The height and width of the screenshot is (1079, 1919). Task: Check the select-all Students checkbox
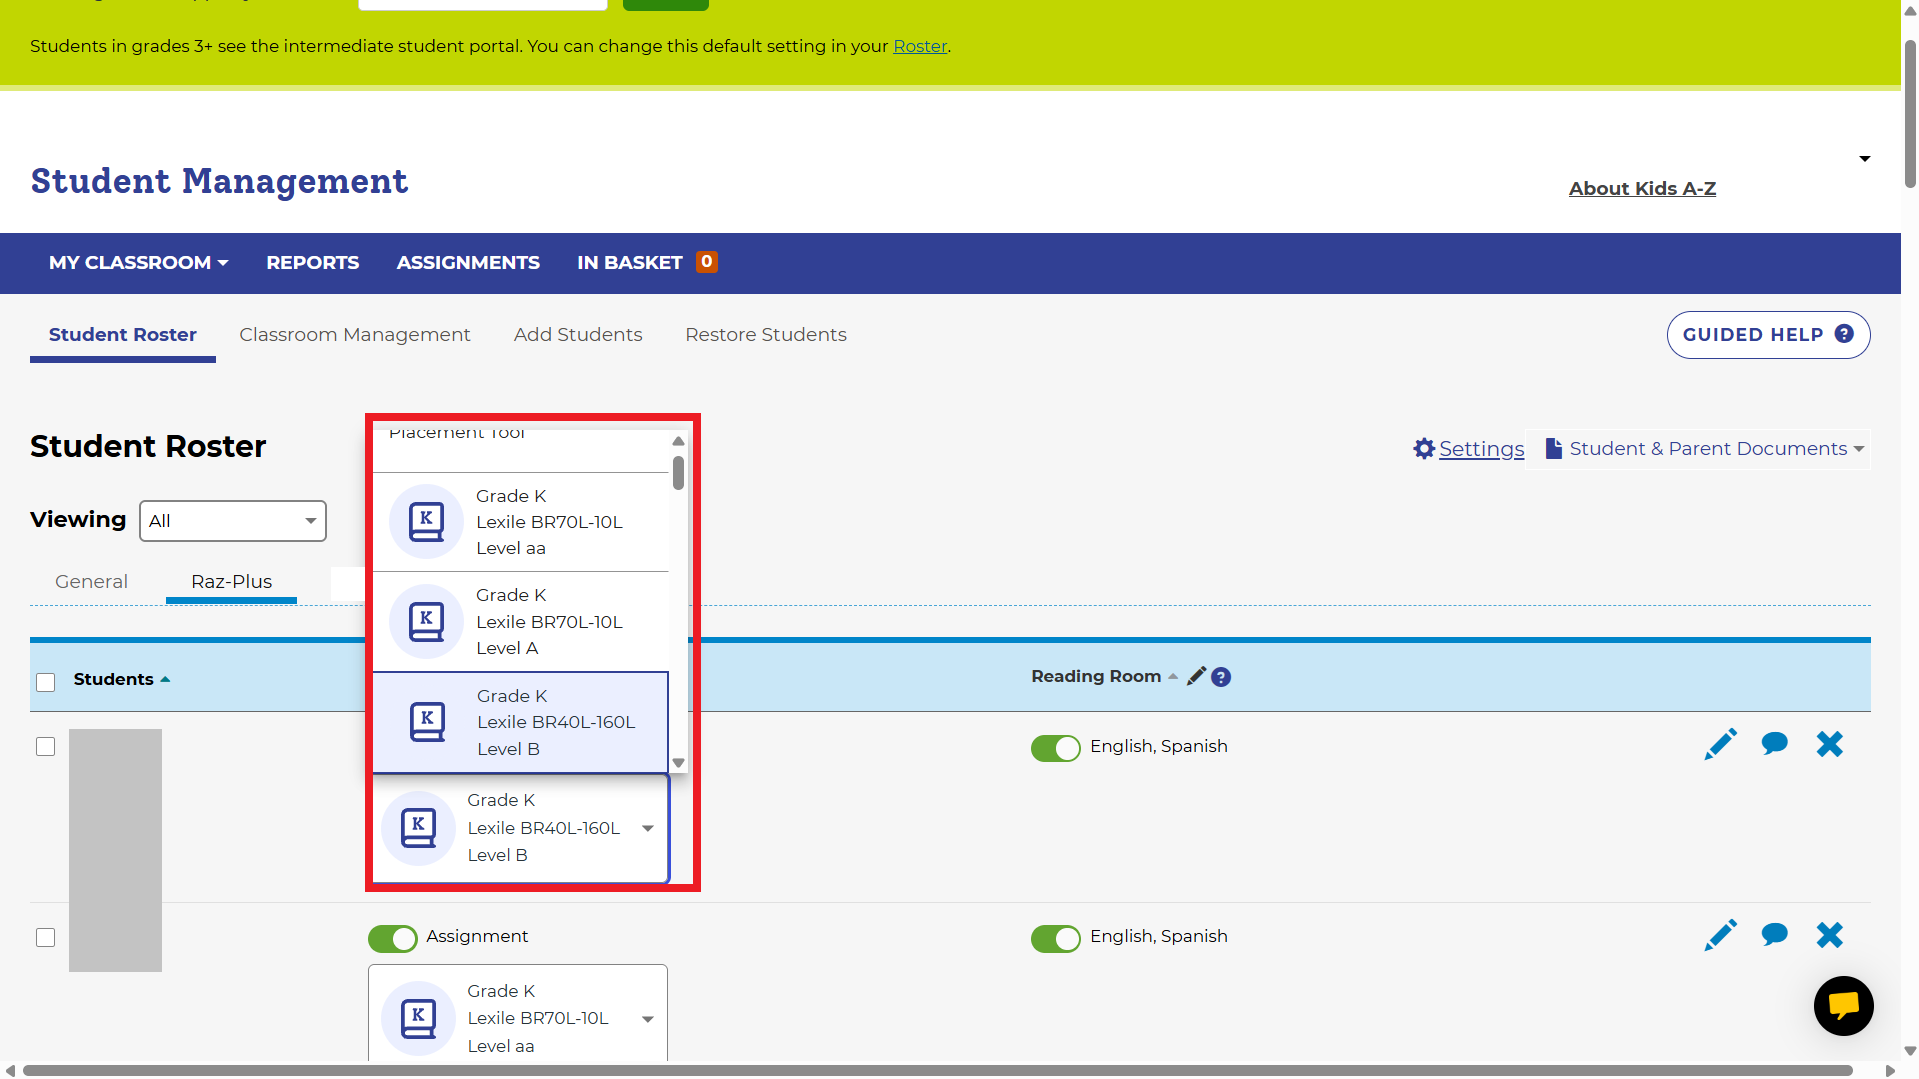(x=46, y=682)
